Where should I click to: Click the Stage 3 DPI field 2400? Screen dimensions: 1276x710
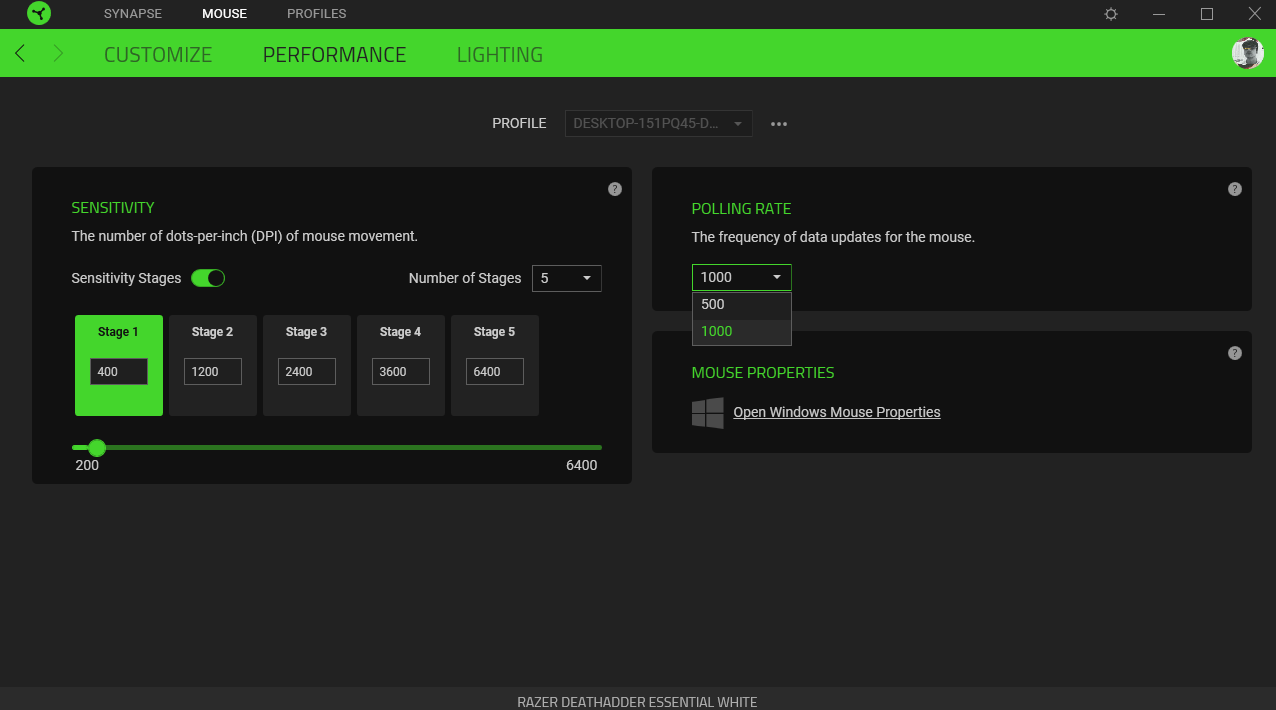pyautogui.click(x=307, y=372)
